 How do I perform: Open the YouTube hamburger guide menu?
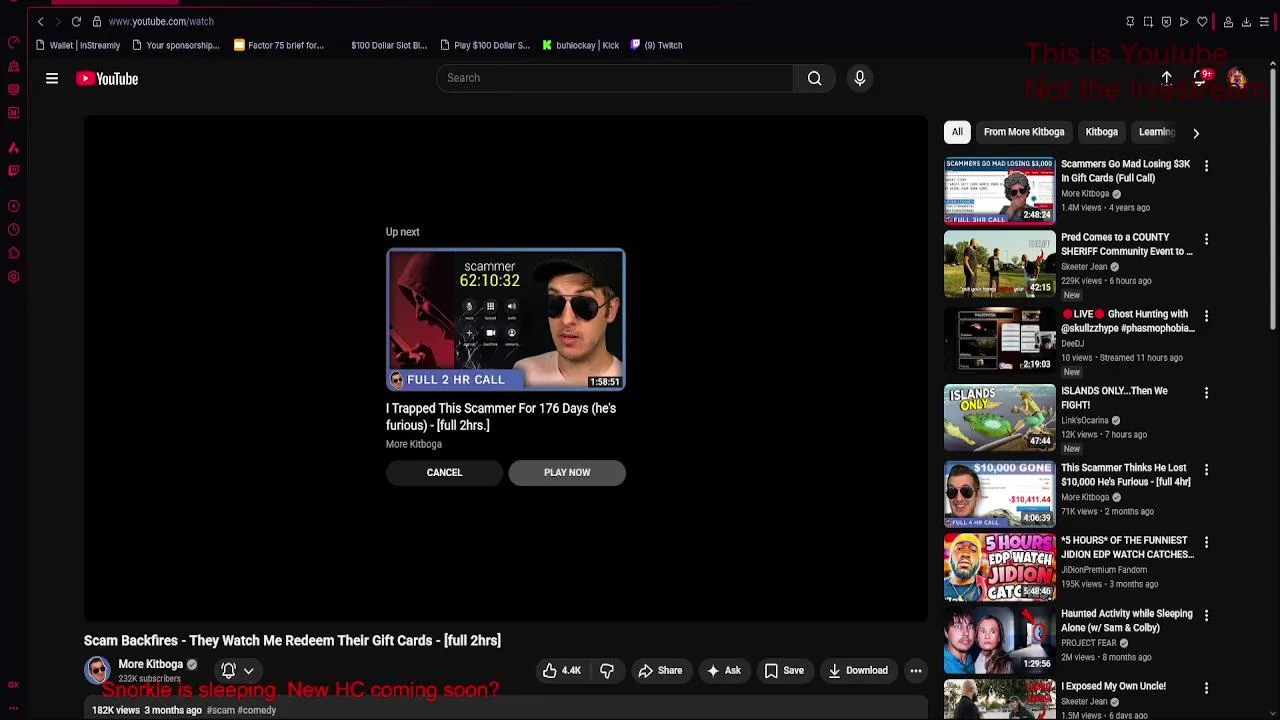pyautogui.click(x=52, y=78)
